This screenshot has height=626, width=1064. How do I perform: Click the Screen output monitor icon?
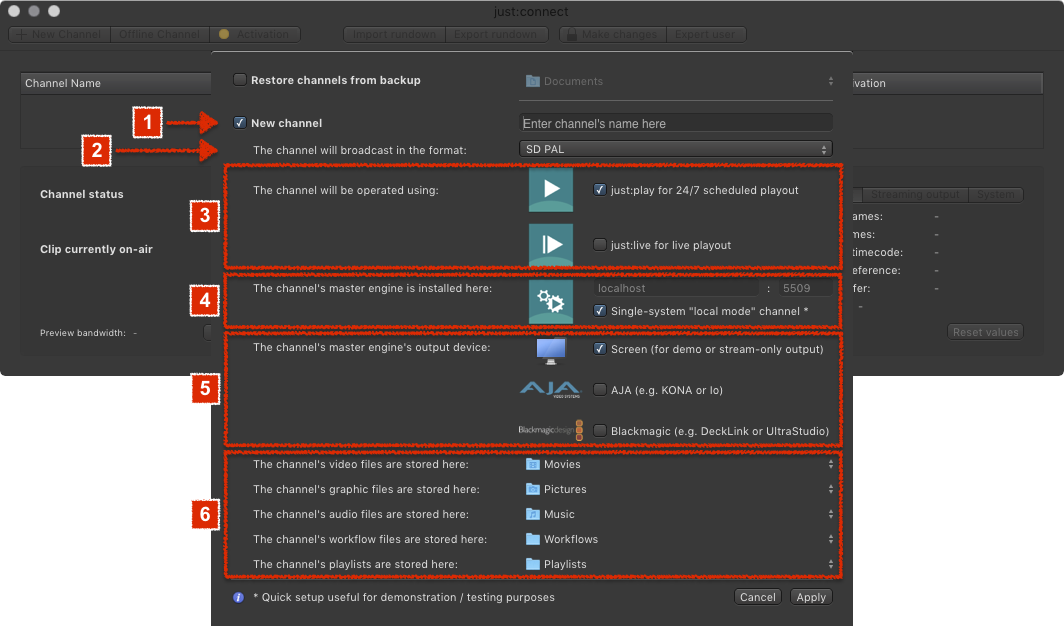[550, 351]
